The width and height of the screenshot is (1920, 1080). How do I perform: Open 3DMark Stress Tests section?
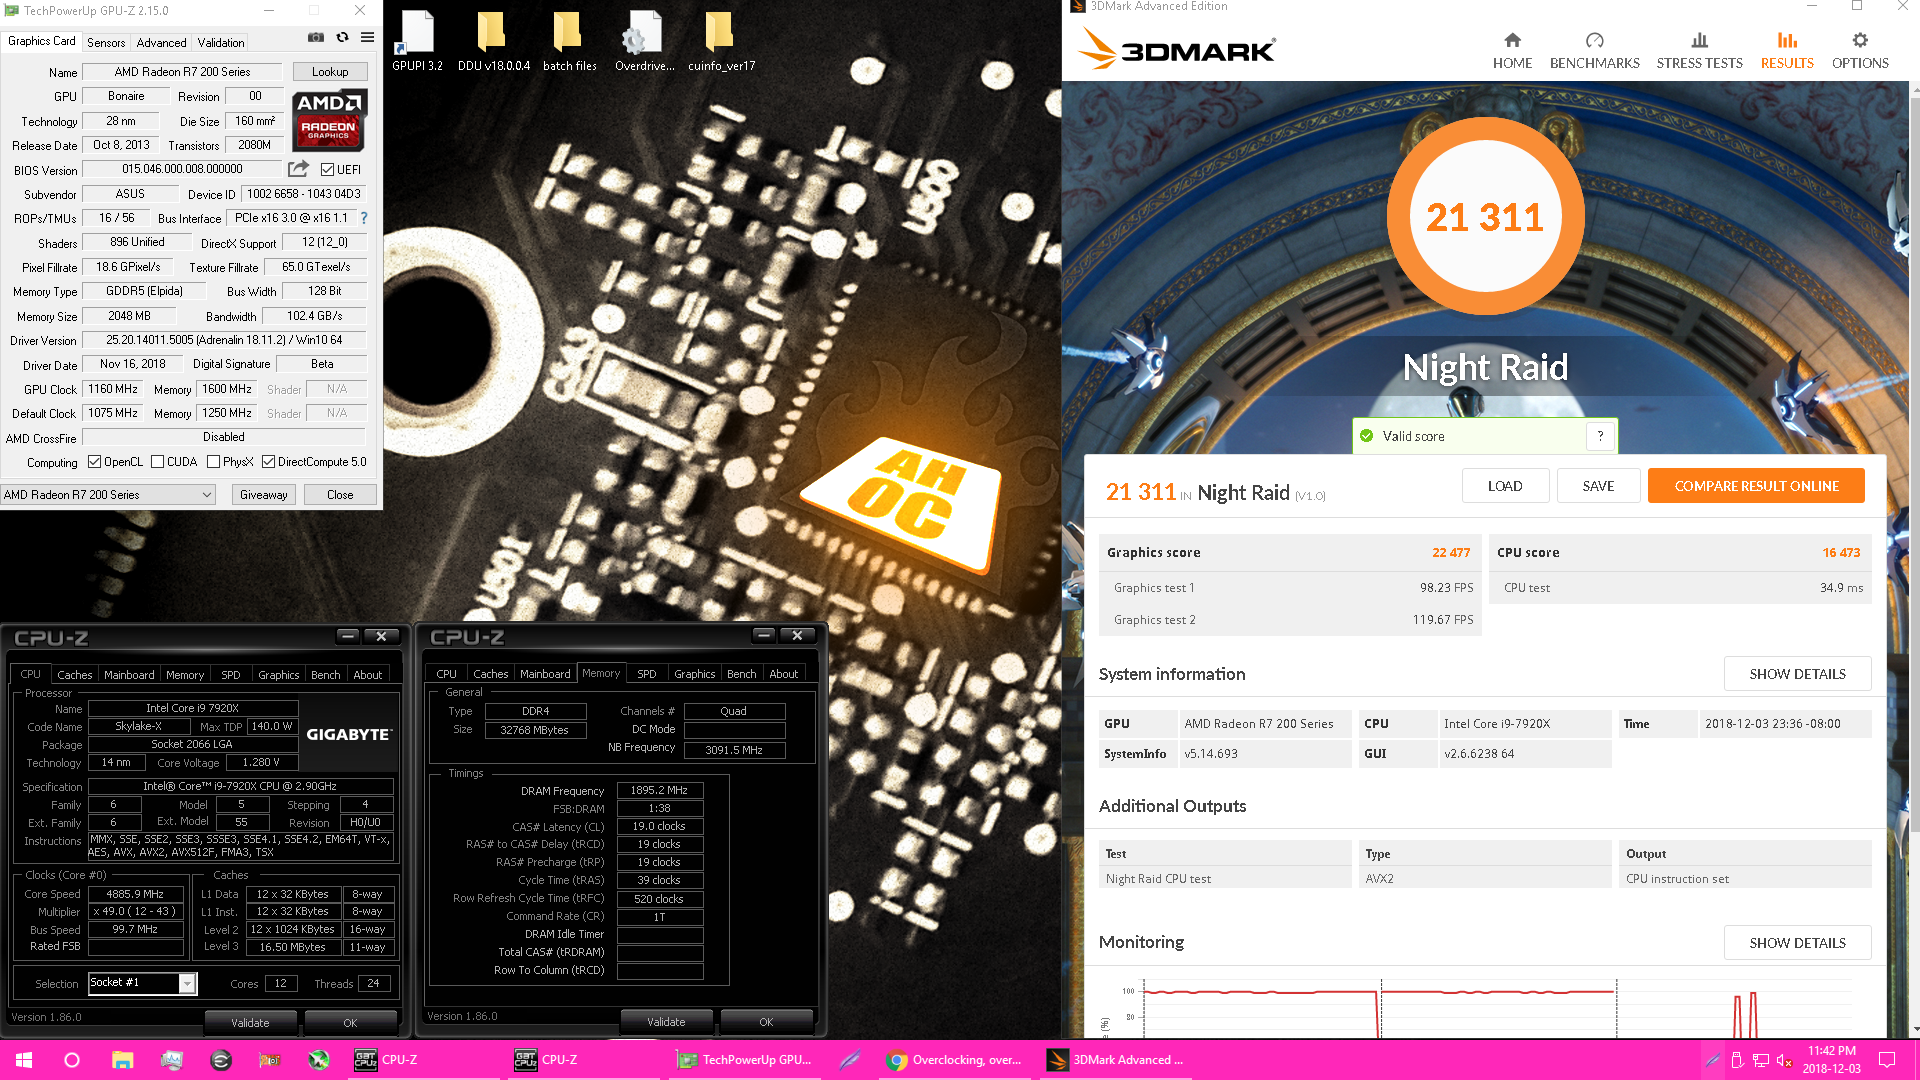point(1699,50)
